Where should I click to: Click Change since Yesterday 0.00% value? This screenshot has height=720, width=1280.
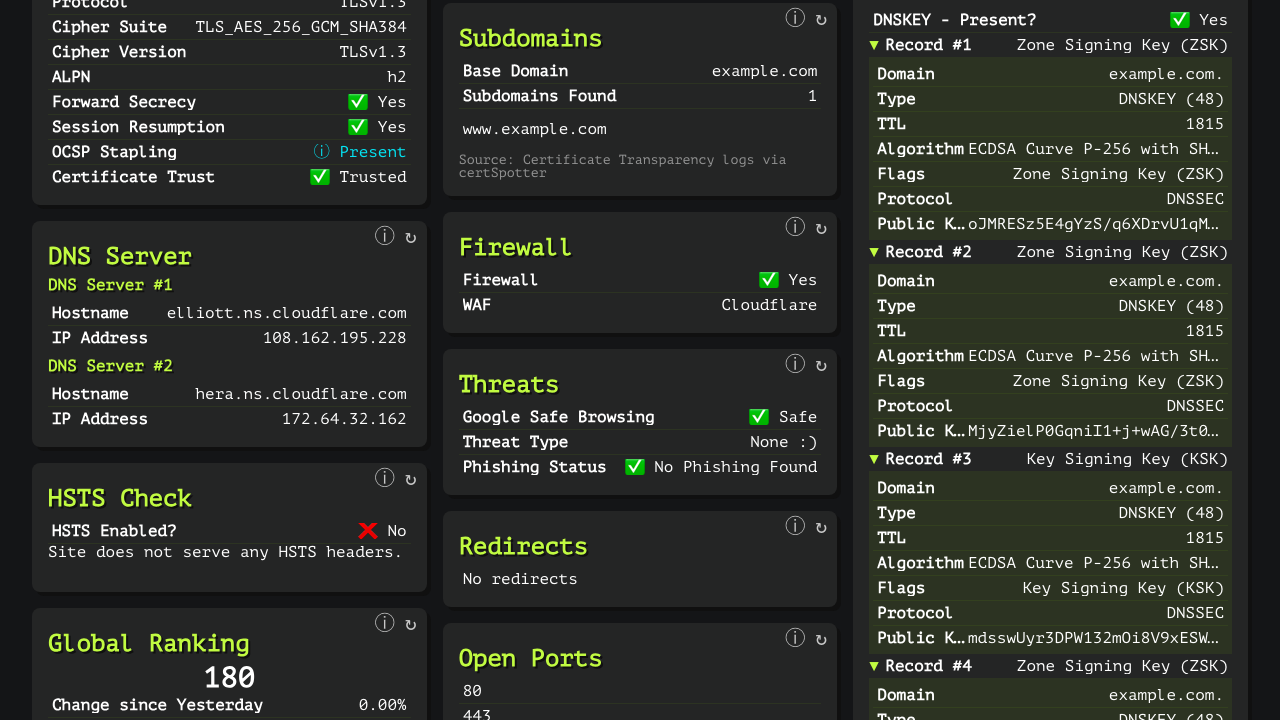click(383, 705)
